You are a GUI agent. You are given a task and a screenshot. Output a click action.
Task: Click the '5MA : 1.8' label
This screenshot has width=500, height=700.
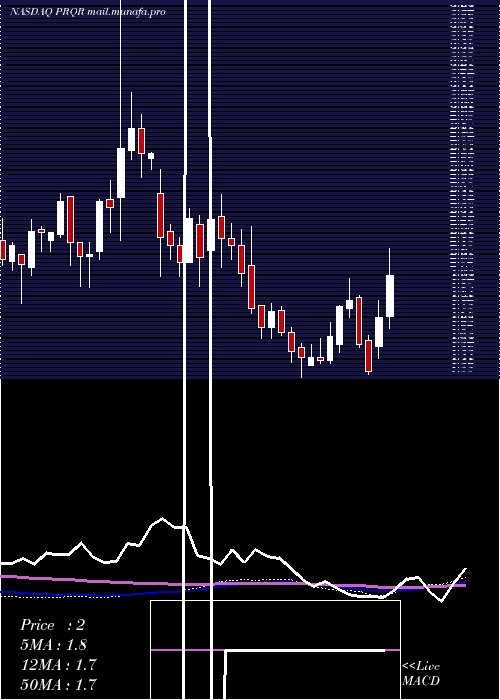tap(54, 645)
